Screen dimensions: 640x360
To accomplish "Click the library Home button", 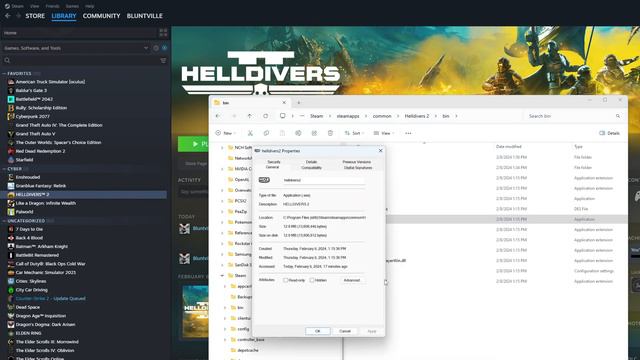I will 79,33.
